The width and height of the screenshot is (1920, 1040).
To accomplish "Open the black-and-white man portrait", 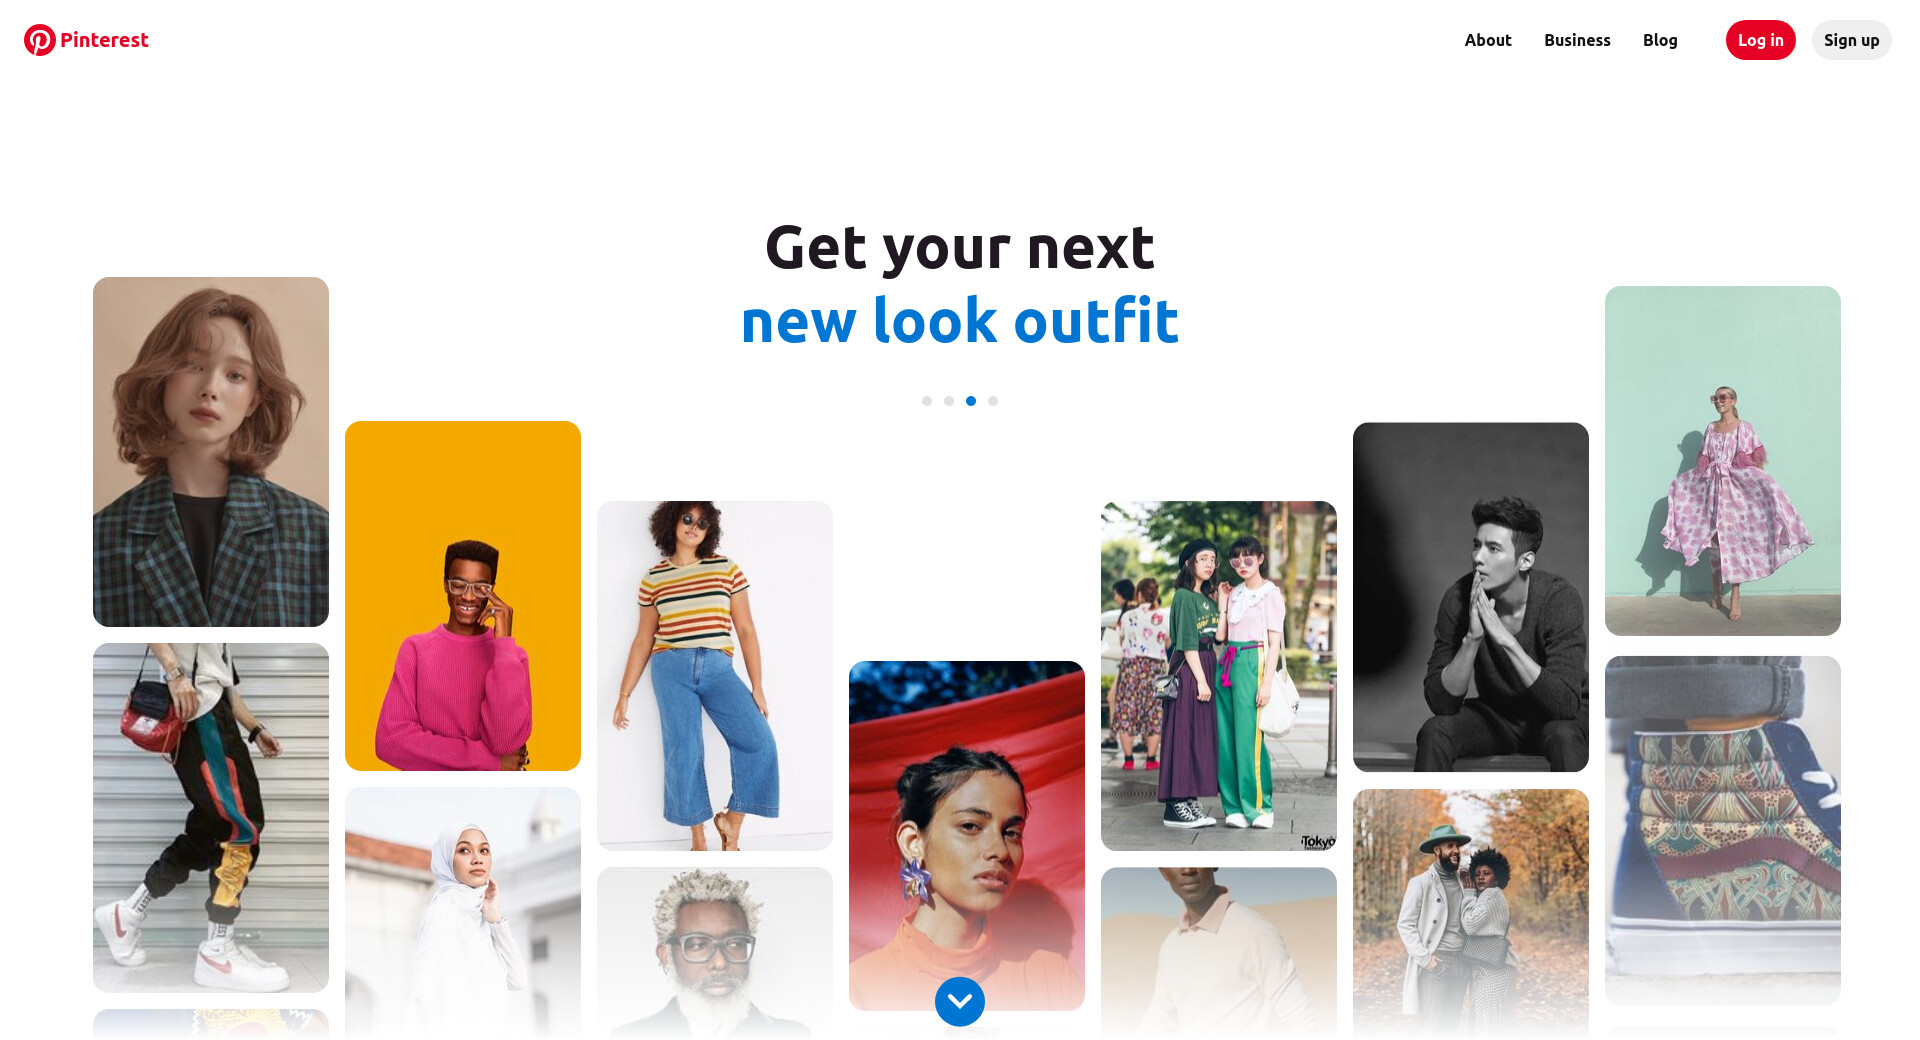I will pyautogui.click(x=1471, y=597).
